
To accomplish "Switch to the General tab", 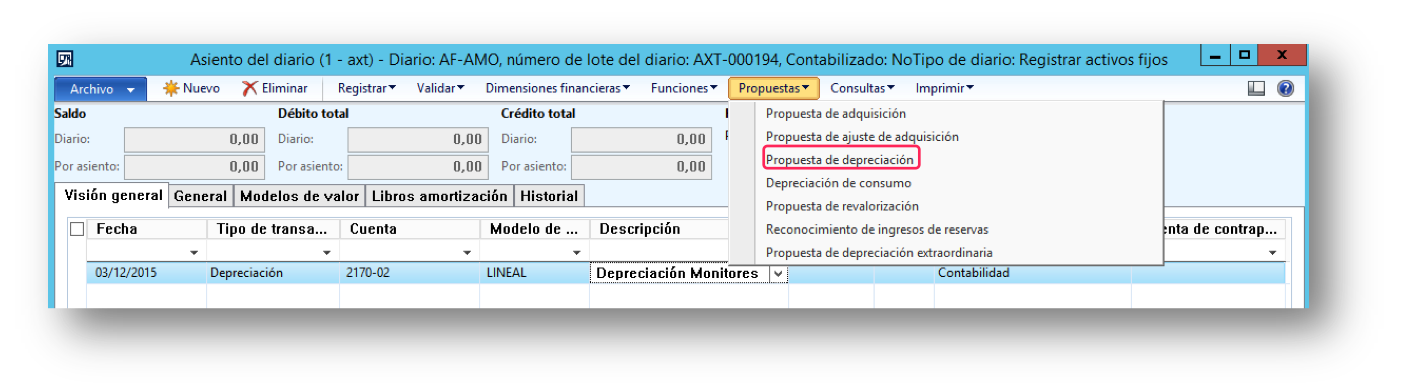I will (x=201, y=196).
